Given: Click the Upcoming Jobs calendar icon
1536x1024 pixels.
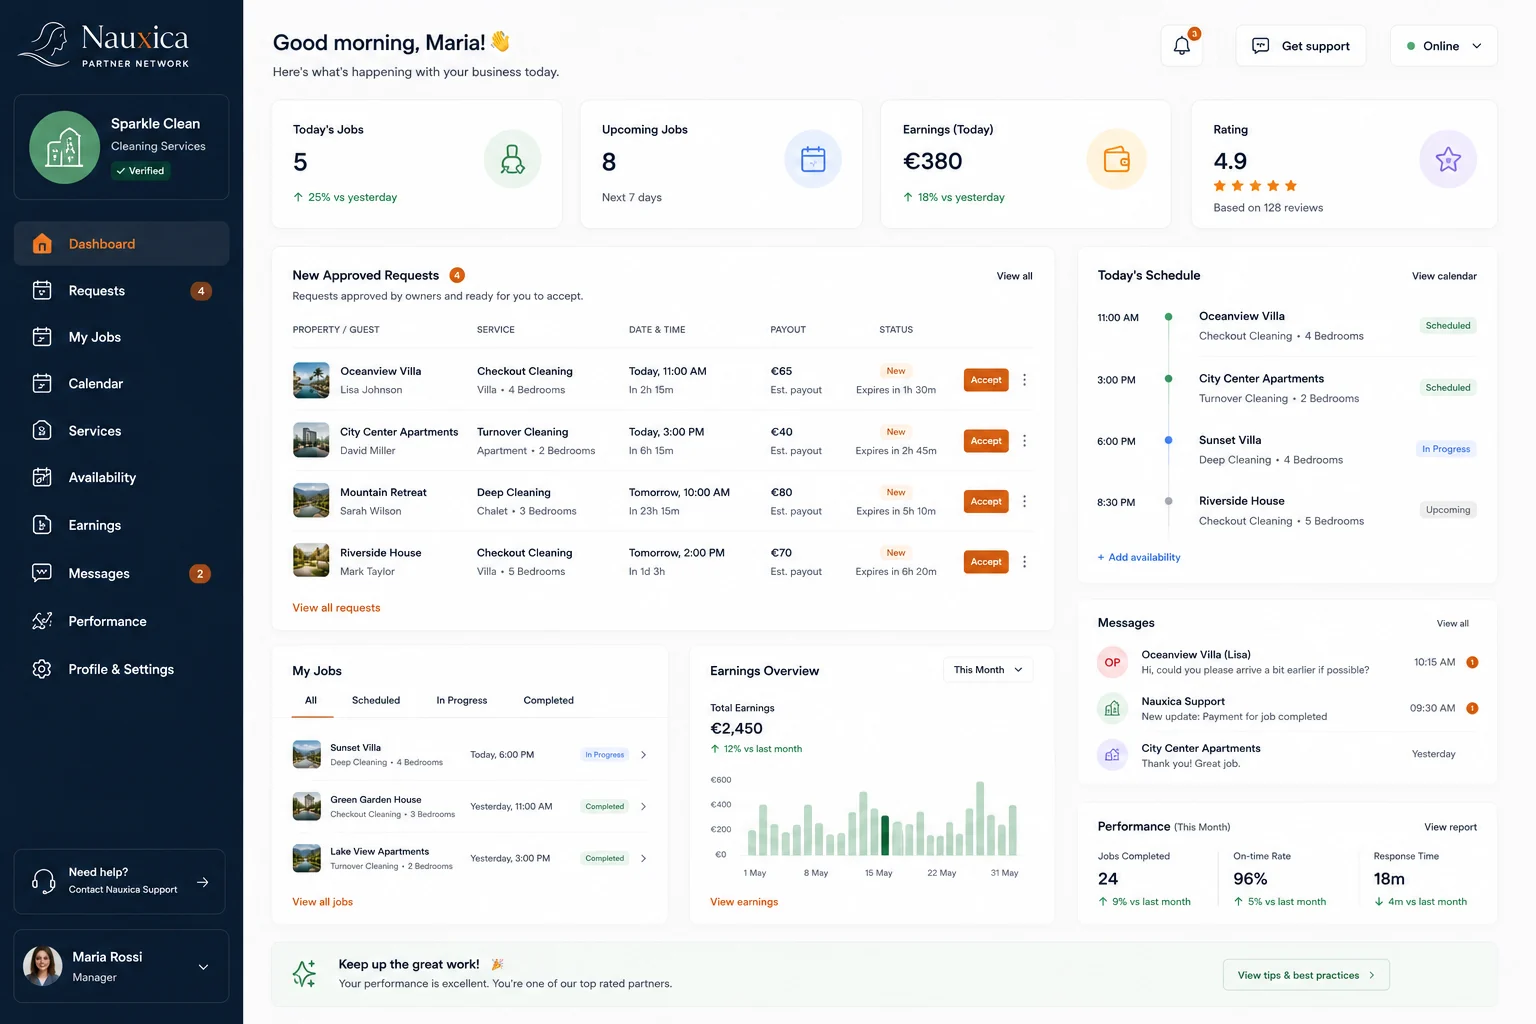Looking at the screenshot, I should coord(813,160).
